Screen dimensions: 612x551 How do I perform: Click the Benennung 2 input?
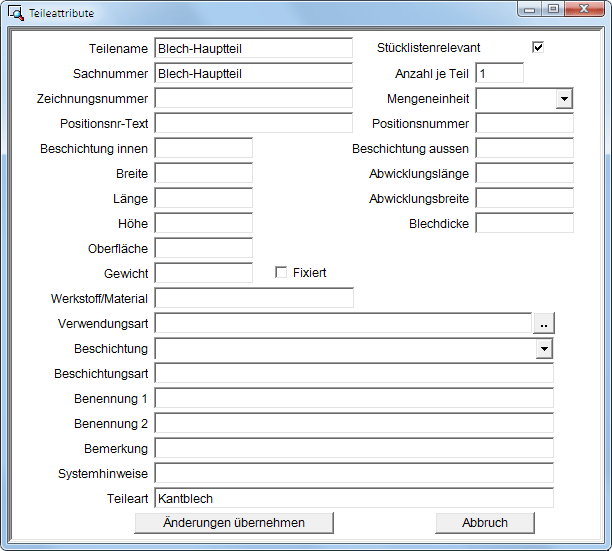click(x=354, y=423)
